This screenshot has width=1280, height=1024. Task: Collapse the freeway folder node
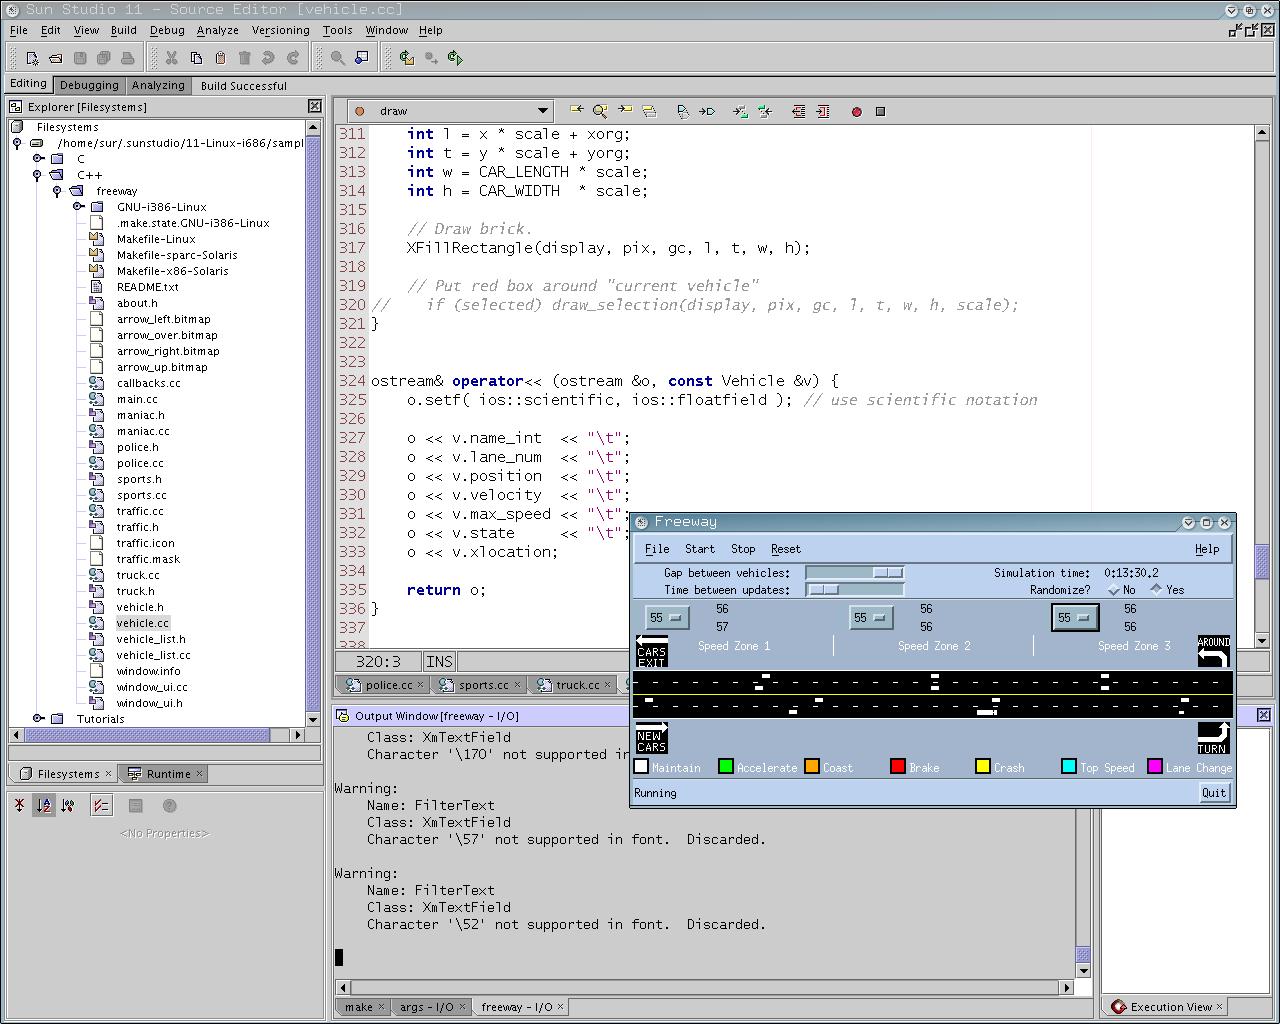tap(57, 191)
